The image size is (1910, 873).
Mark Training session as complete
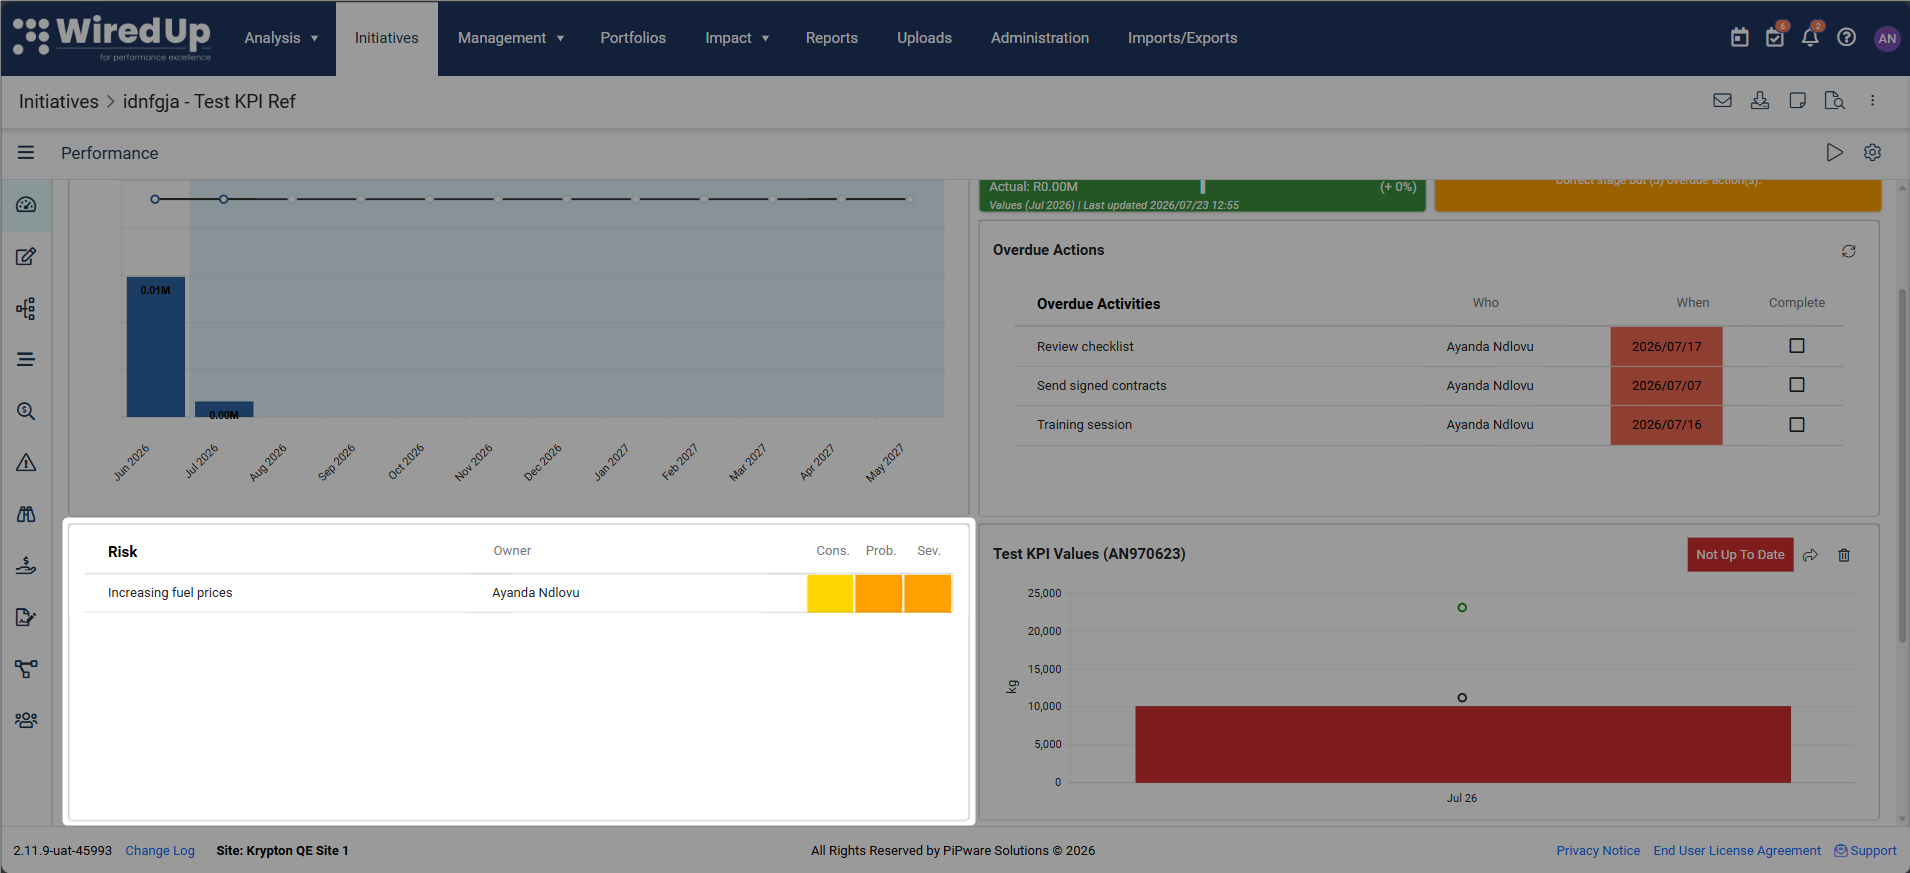(x=1797, y=425)
